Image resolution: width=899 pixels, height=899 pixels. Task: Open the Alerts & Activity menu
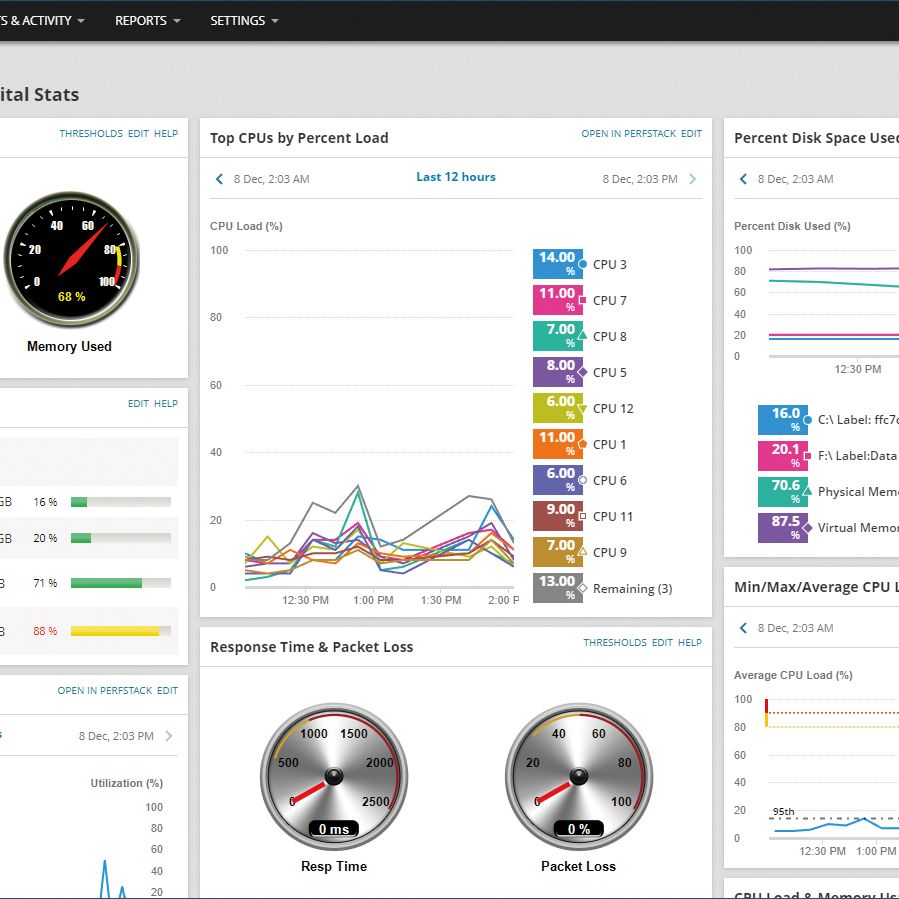pos(42,21)
